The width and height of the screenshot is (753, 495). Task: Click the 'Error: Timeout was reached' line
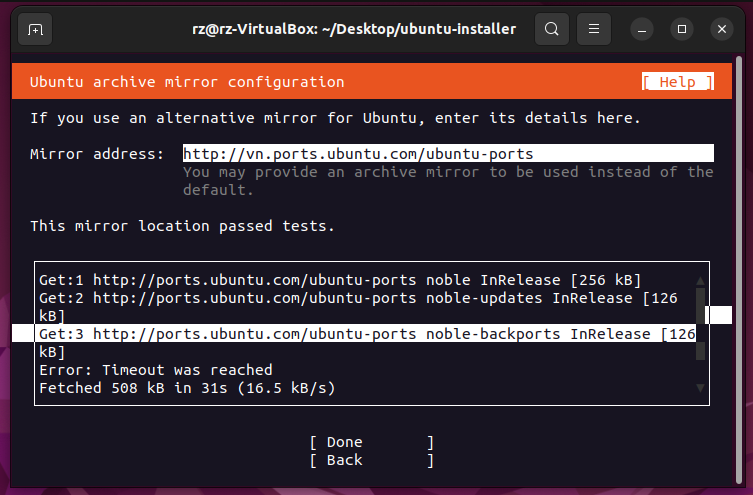[155, 370]
